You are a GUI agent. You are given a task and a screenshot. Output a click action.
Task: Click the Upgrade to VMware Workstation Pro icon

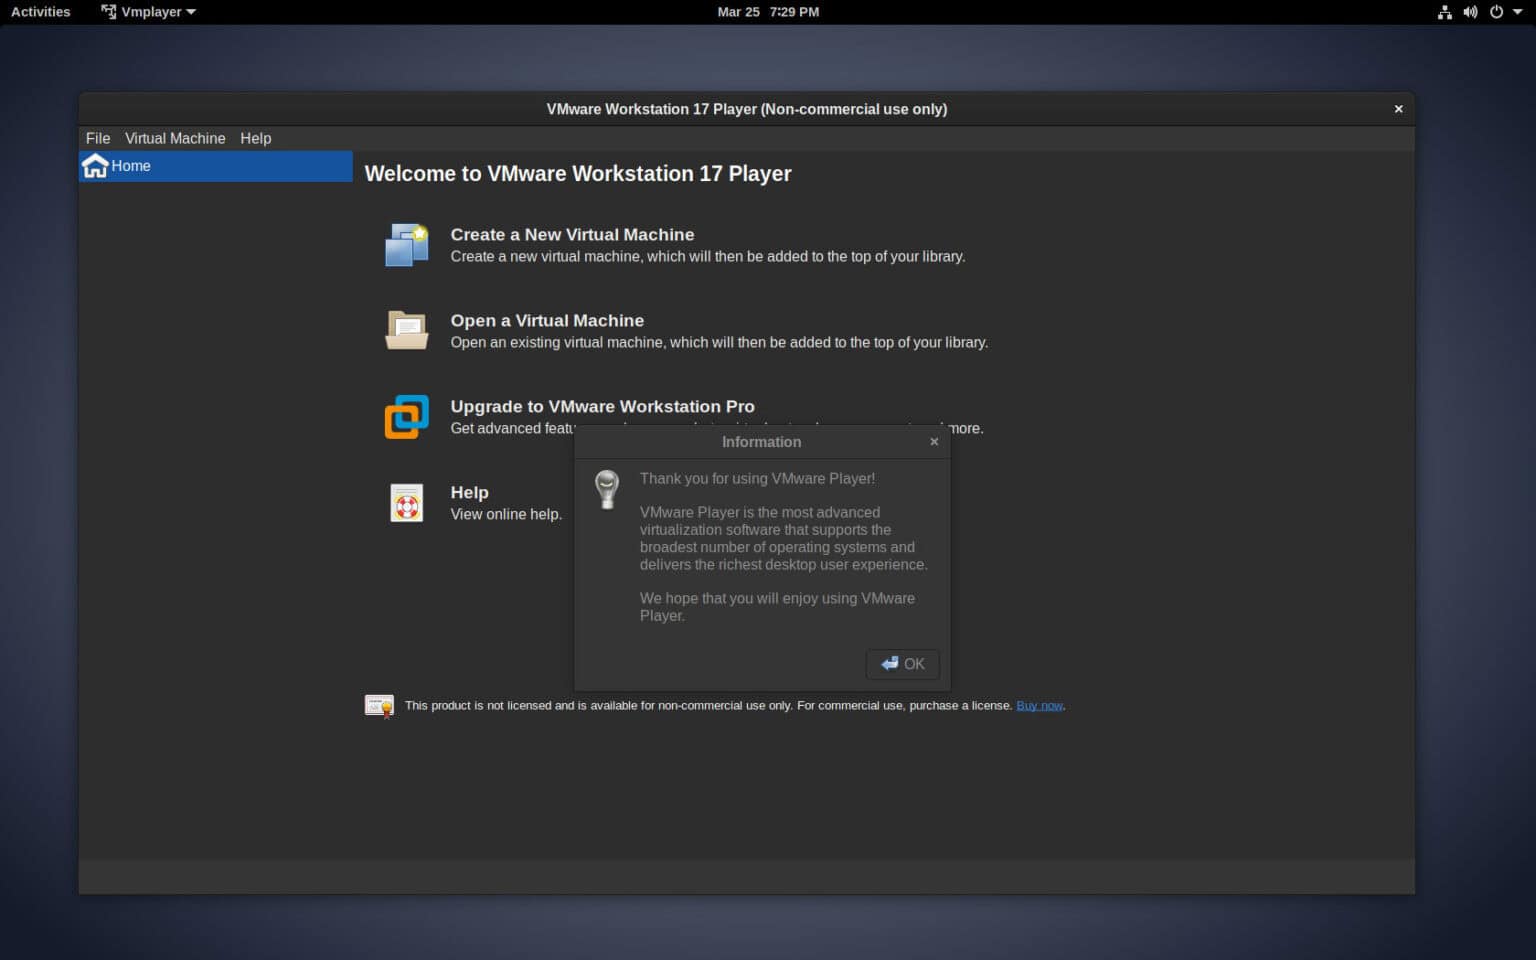pyautogui.click(x=406, y=416)
